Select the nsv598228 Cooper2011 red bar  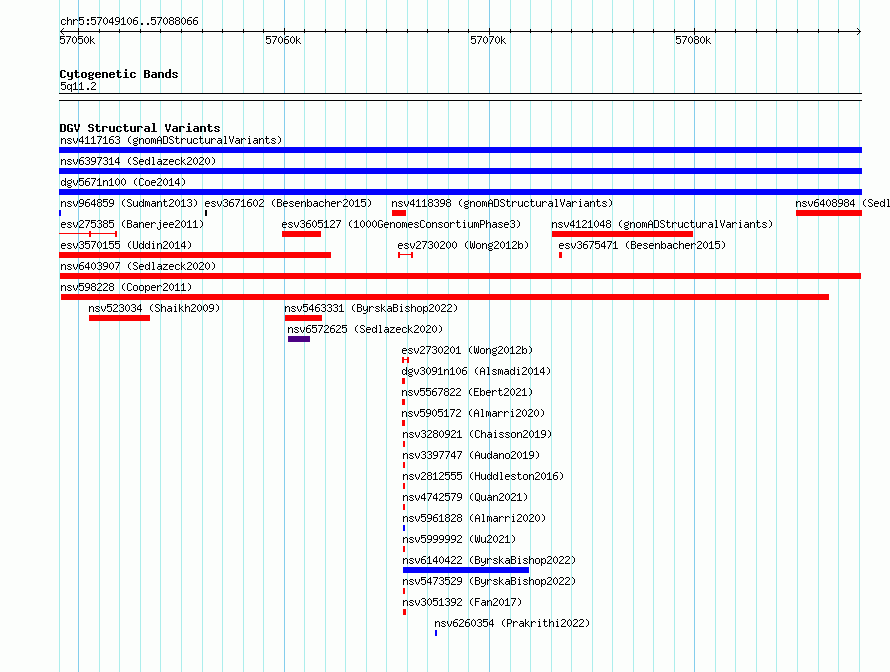pyautogui.click(x=444, y=297)
